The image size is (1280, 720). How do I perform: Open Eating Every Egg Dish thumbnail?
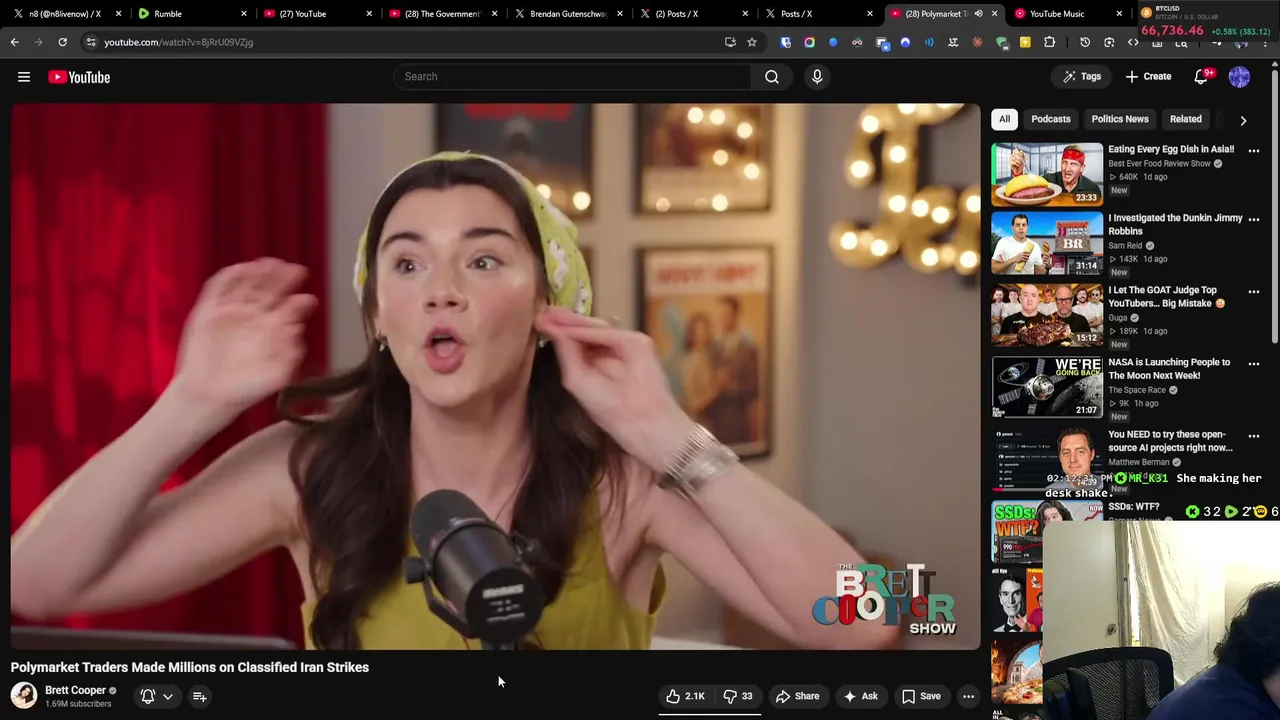point(1047,174)
